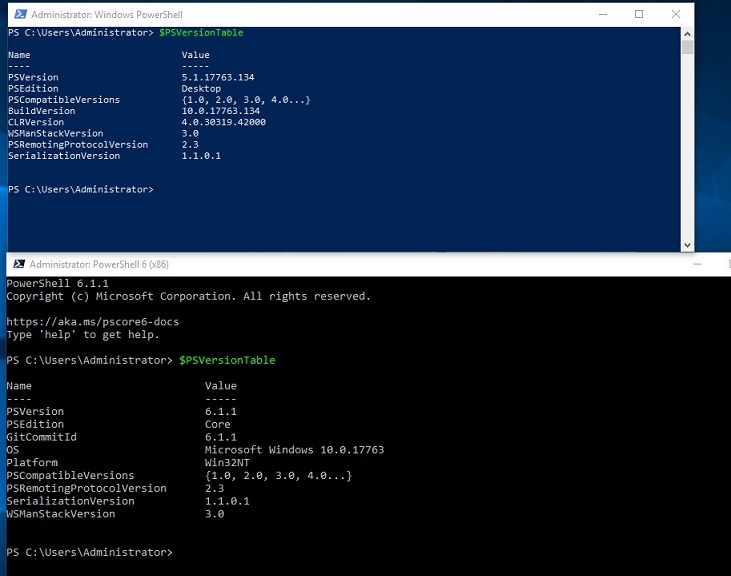Maximize the Windows PowerShell window

639,14
